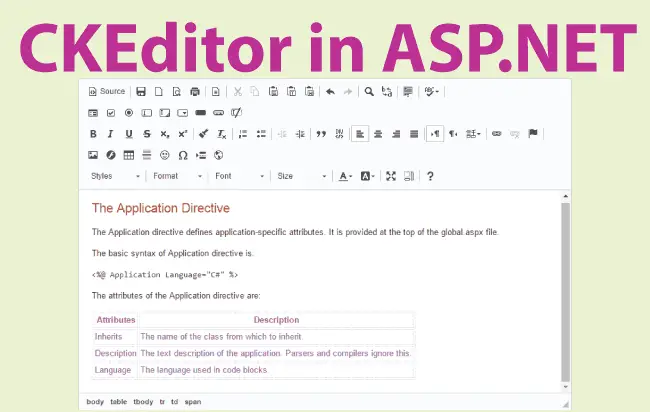Insert a Textarea icon
The height and width of the screenshot is (412, 650).
(165, 113)
